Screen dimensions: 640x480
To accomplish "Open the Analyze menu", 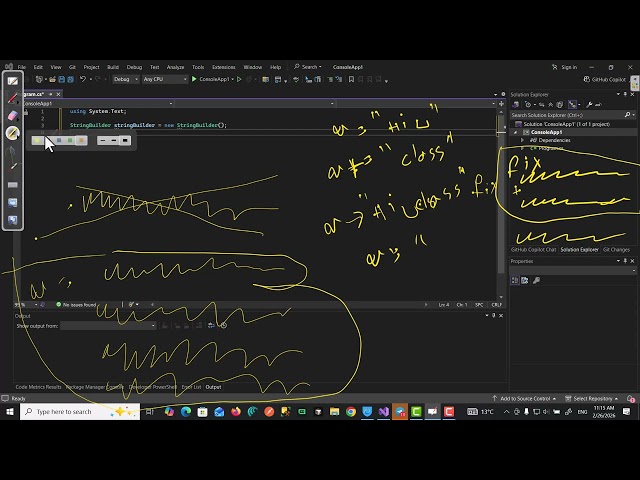I will pyautogui.click(x=176, y=67).
